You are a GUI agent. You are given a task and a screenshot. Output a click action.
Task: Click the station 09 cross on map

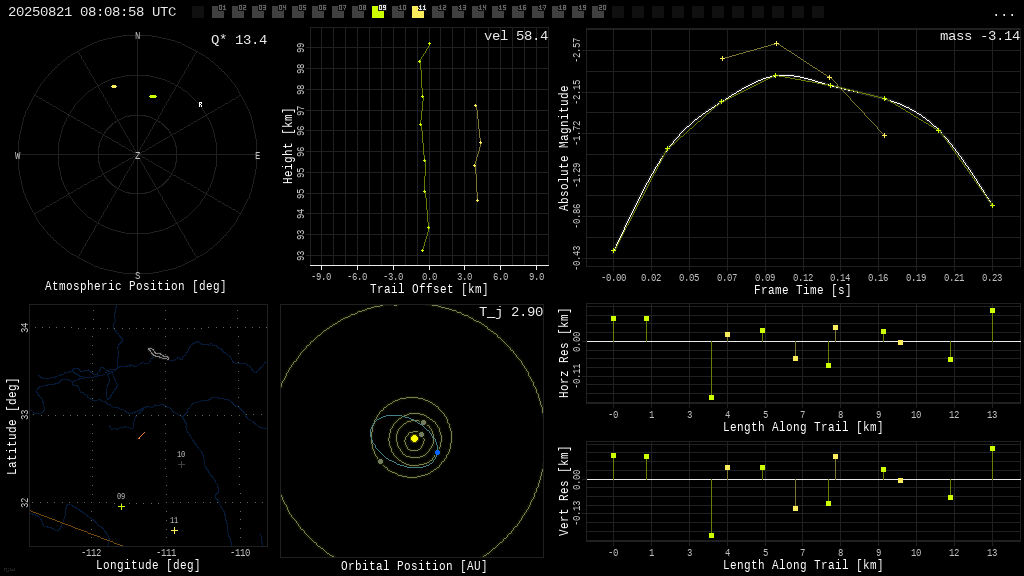(x=121, y=507)
